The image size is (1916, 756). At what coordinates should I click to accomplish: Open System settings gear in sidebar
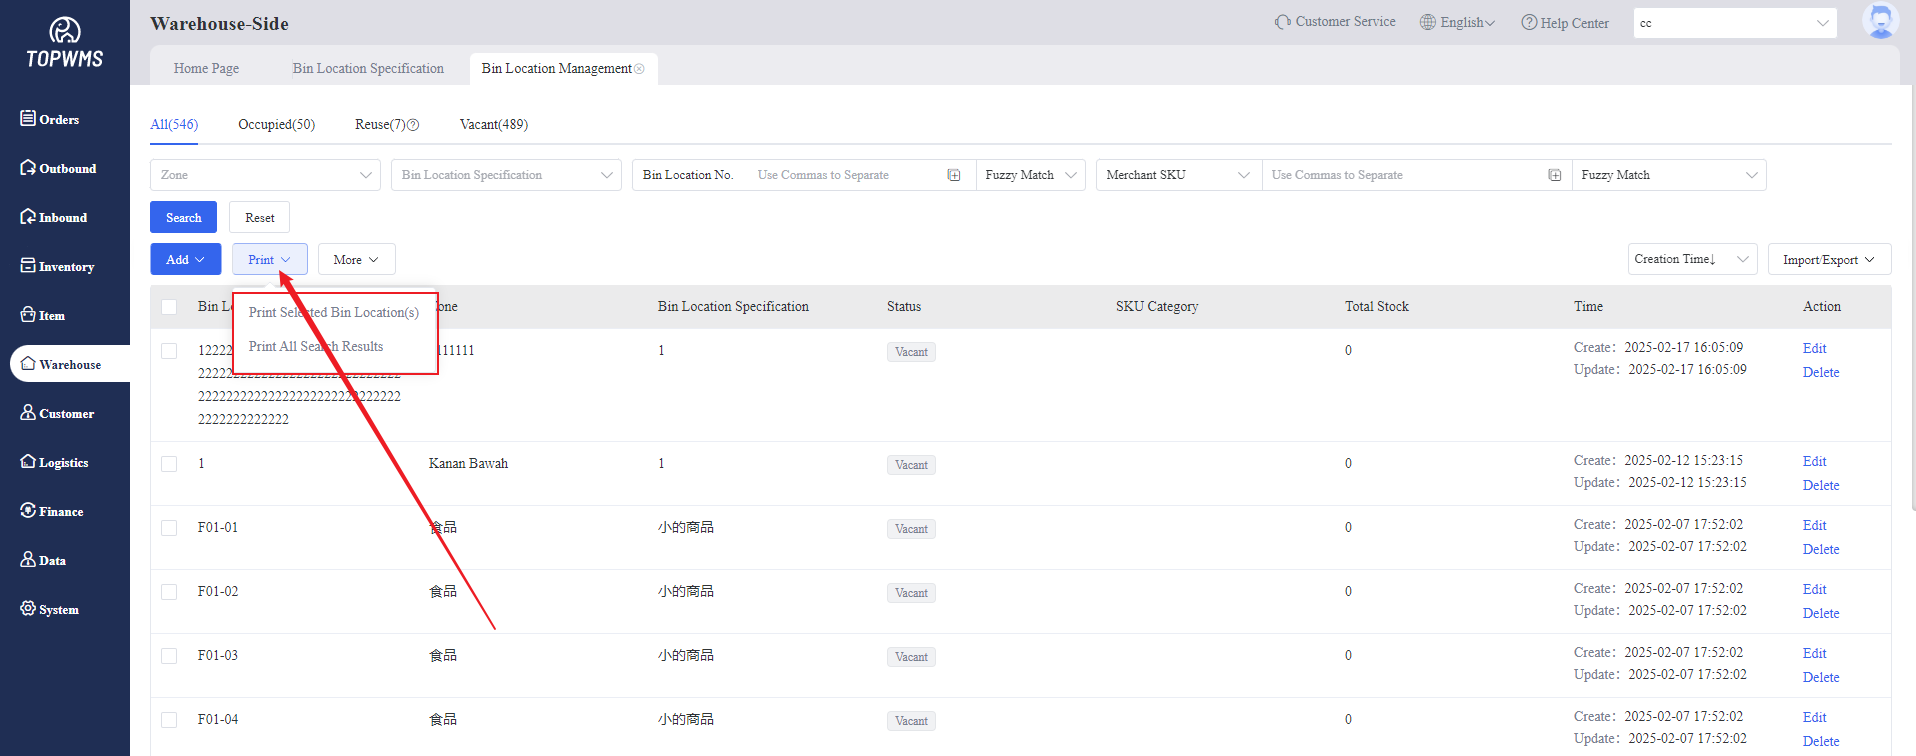(28, 609)
